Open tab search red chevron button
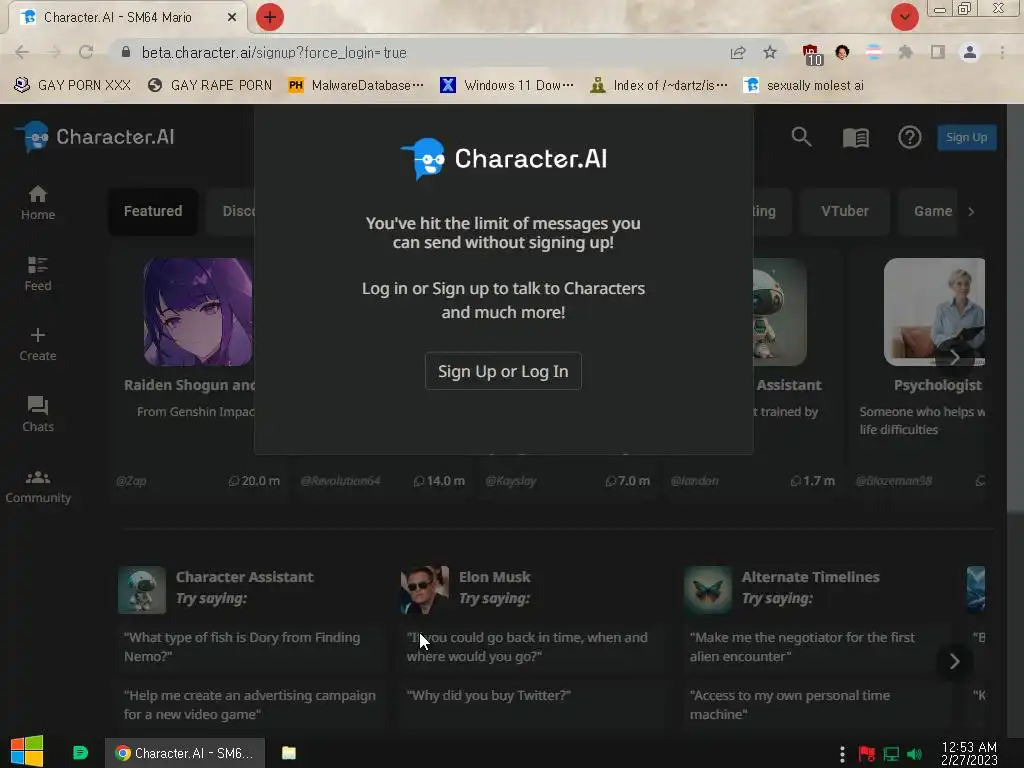This screenshot has height=768, width=1024. click(x=904, y=17)
